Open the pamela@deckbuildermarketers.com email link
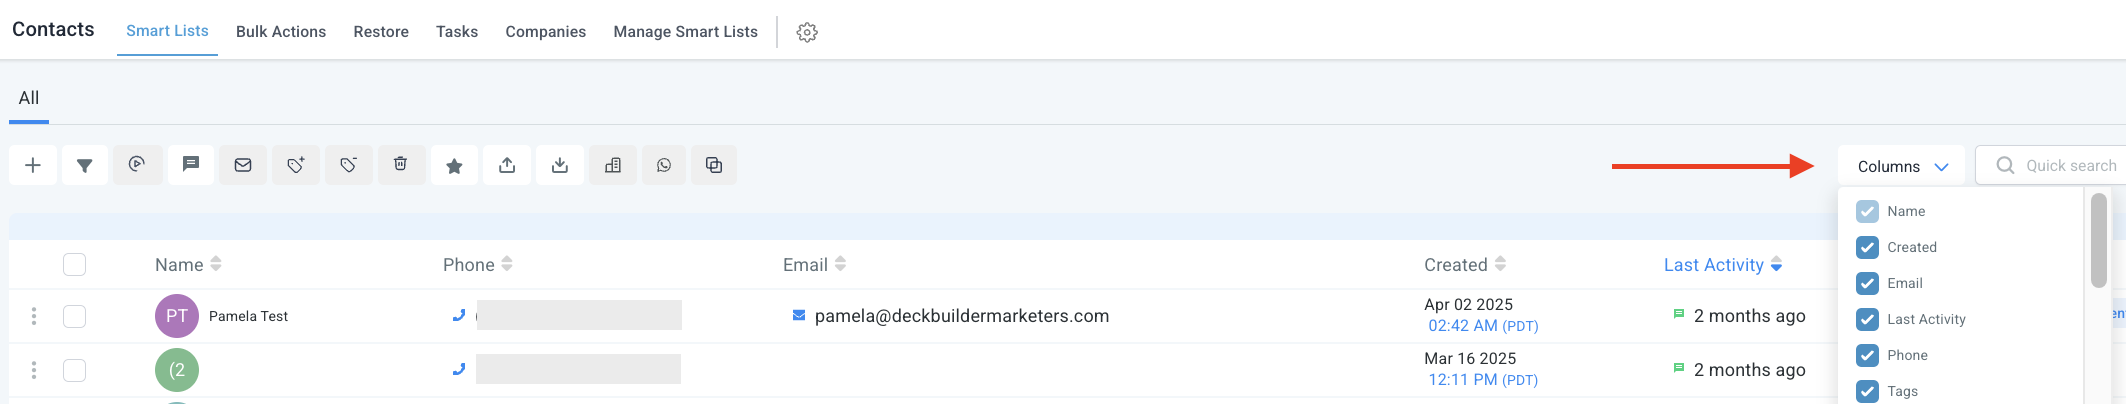The image size is (2126, 404). coord(961,316)
